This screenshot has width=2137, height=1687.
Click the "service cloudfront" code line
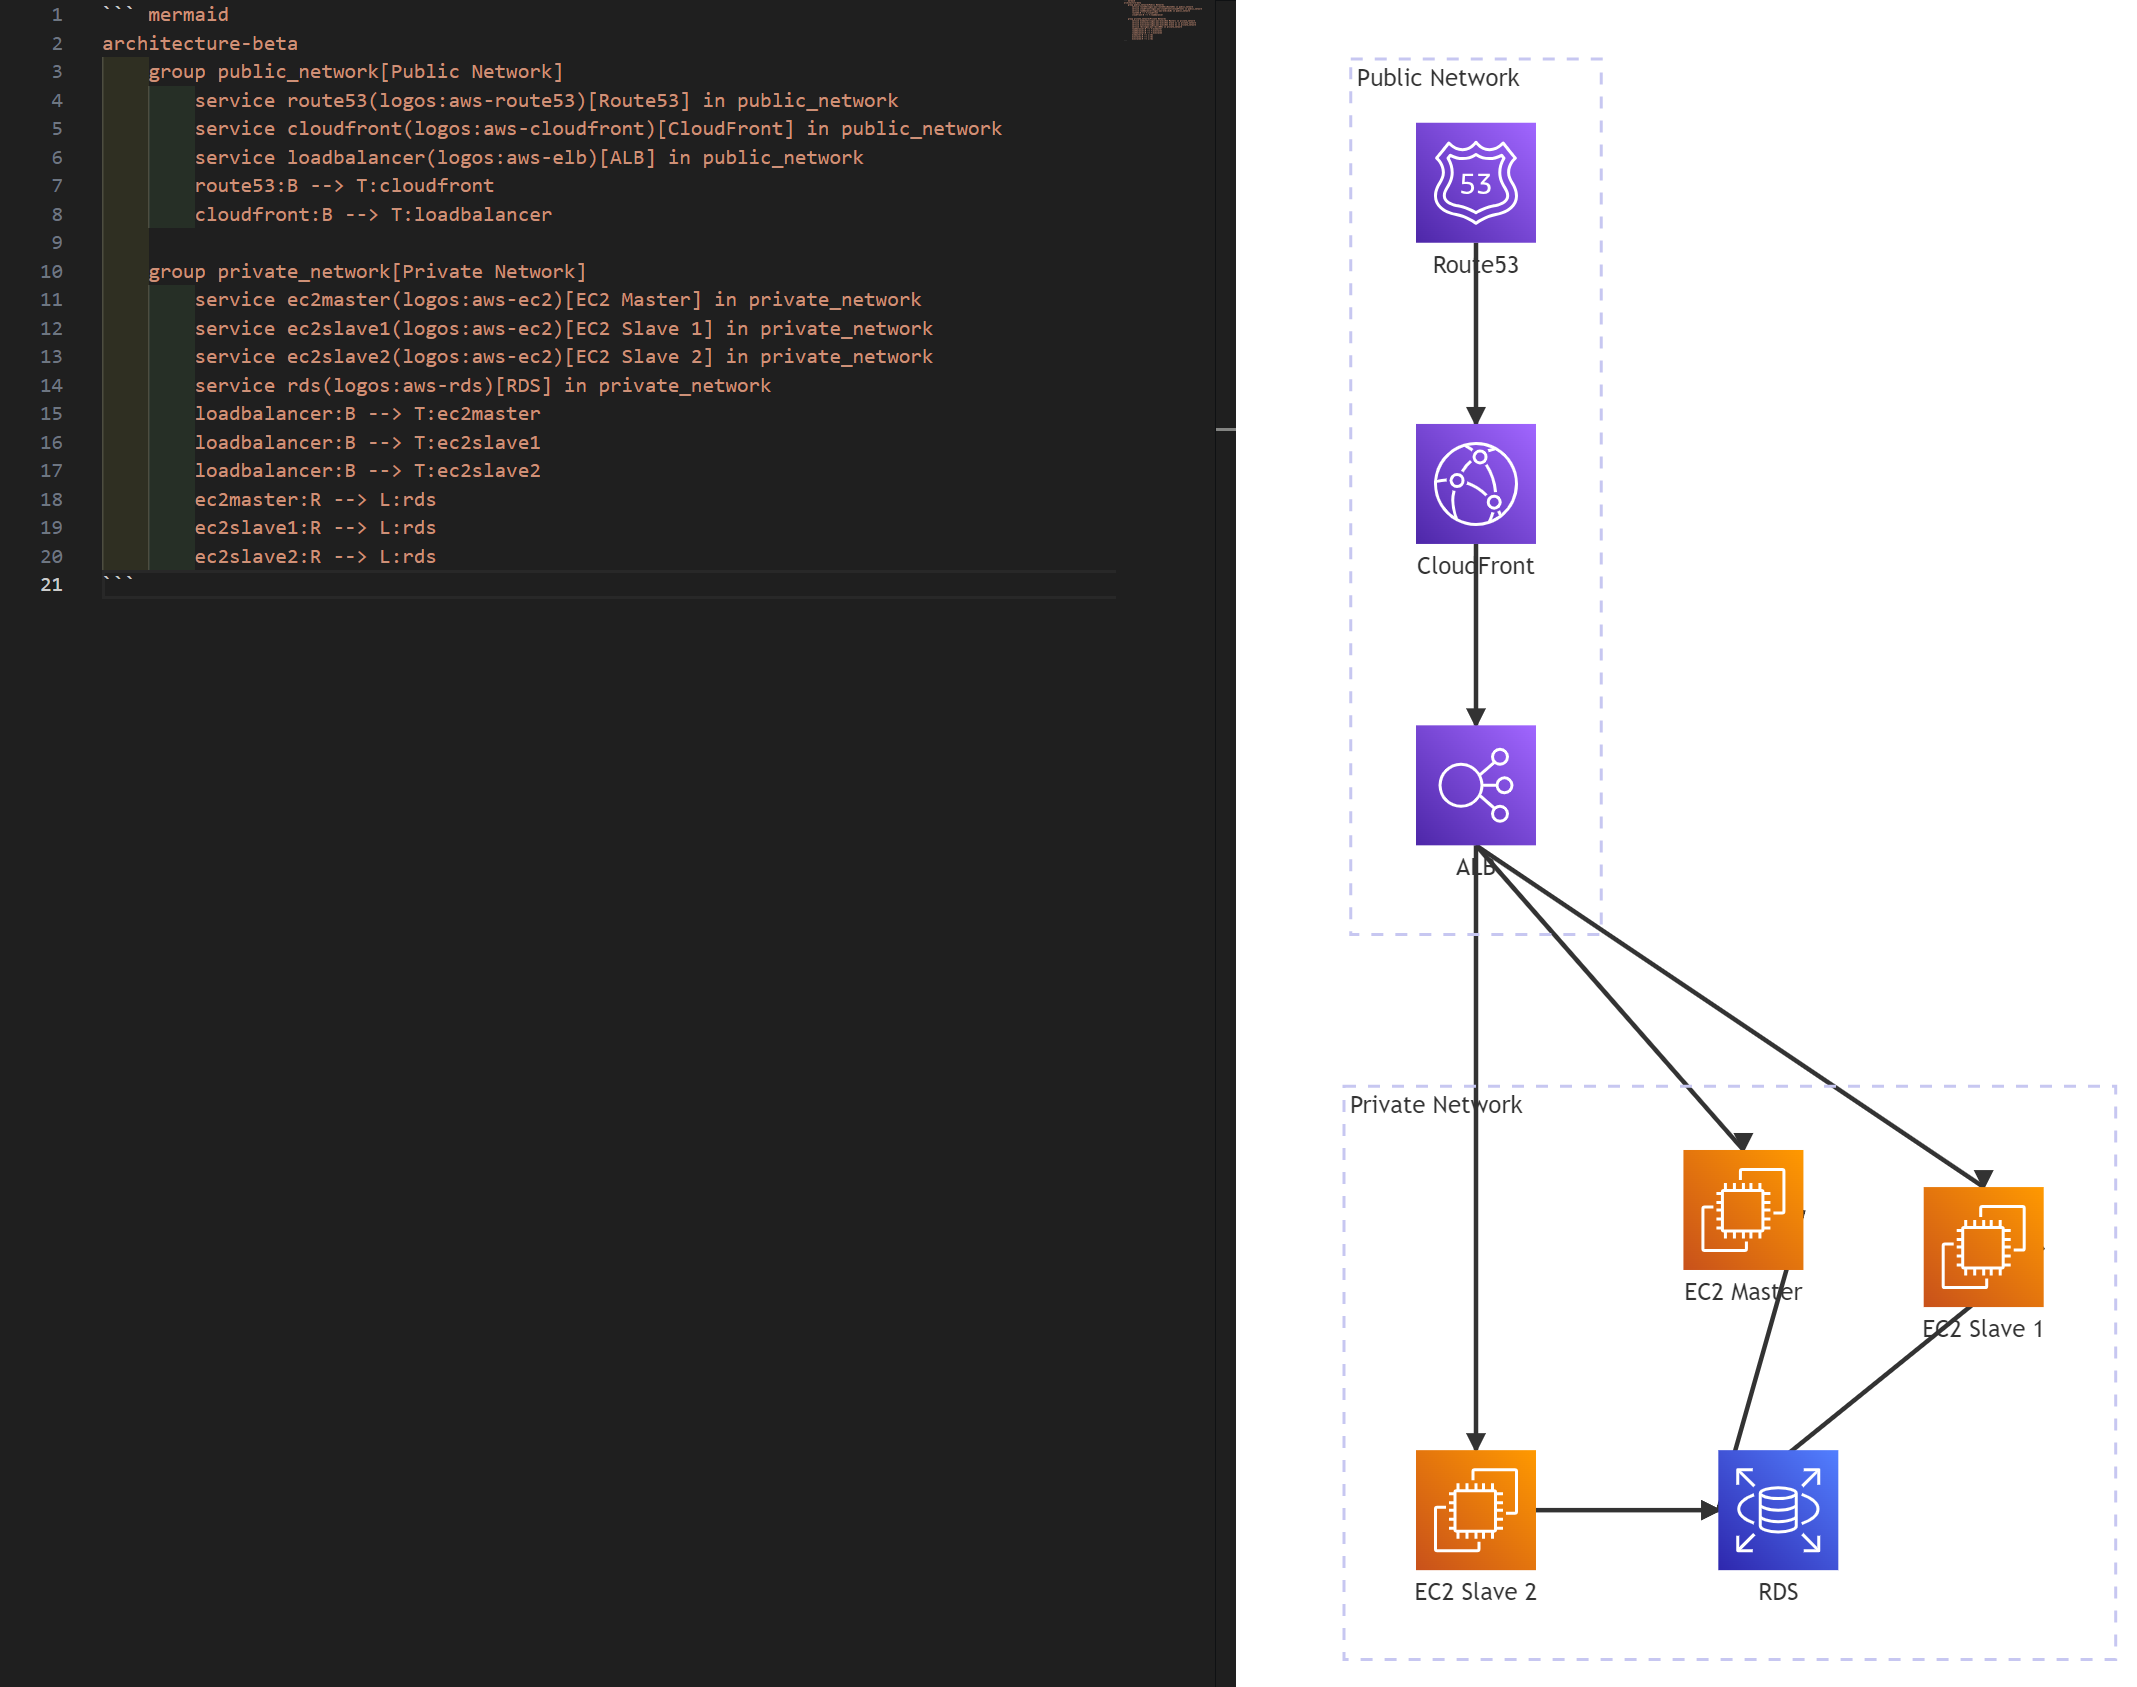click(x=598, y=129)
